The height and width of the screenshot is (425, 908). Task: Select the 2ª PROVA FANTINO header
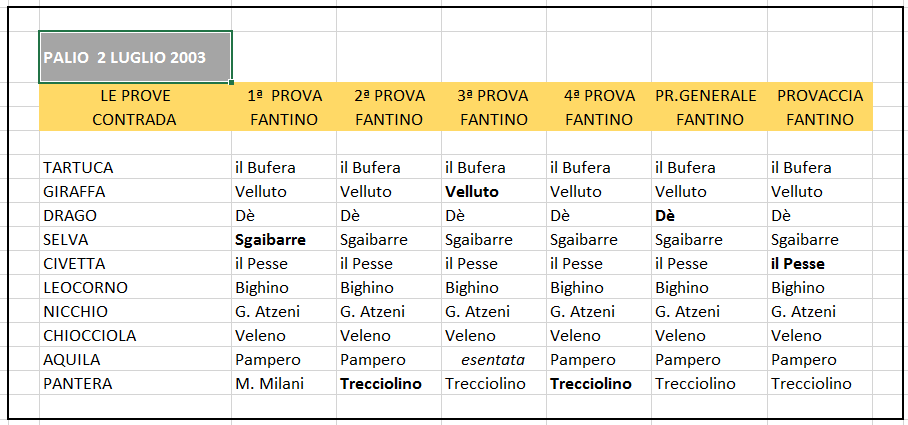tap(389, 107)
